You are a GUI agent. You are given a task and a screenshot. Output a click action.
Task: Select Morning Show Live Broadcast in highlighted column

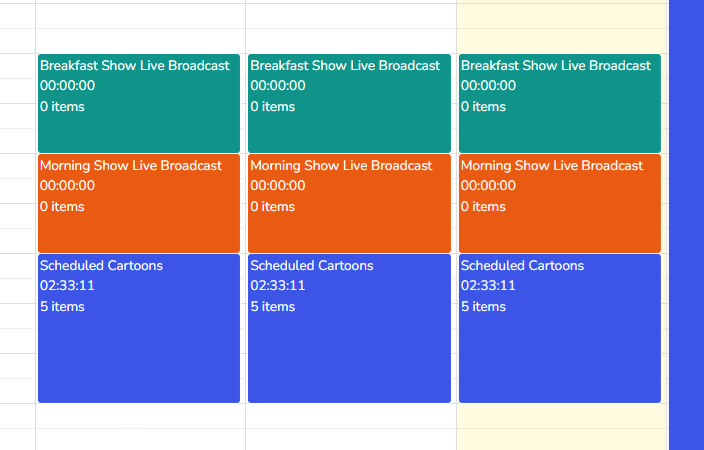(560, 203)
